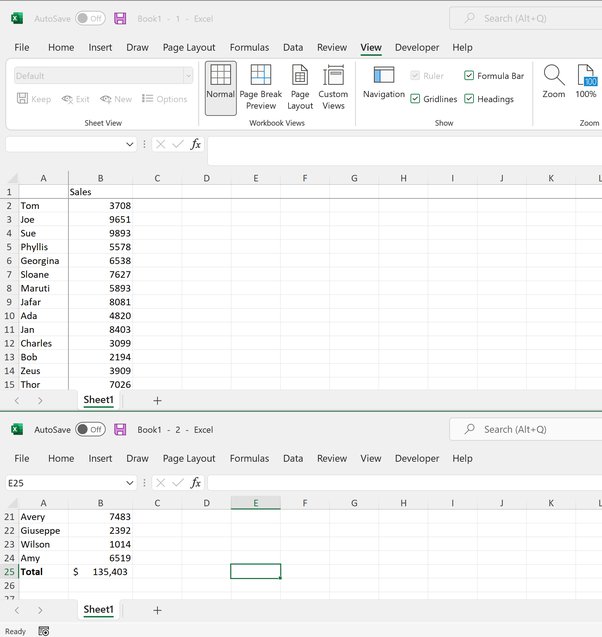Open Custom Views dialog

pyautogui.click(x=333, y=88)
